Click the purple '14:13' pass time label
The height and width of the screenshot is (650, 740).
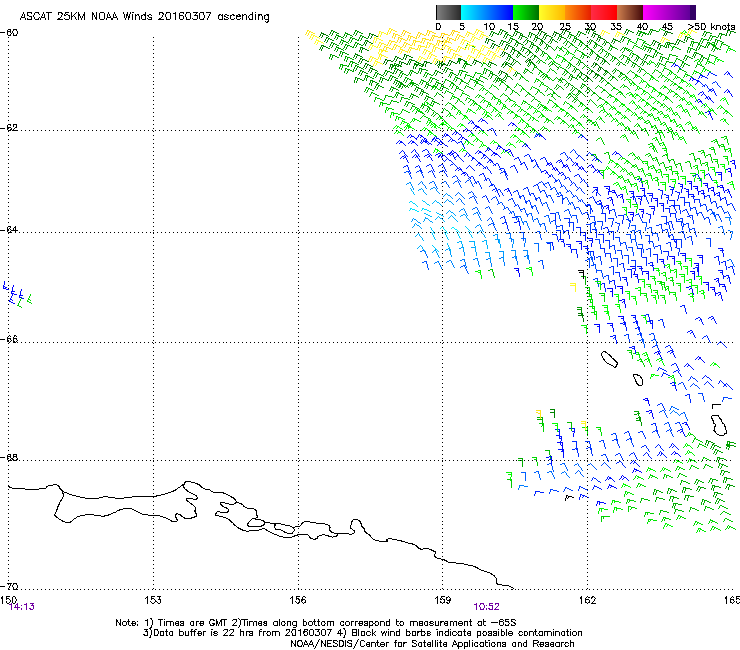tap(22, 607)
